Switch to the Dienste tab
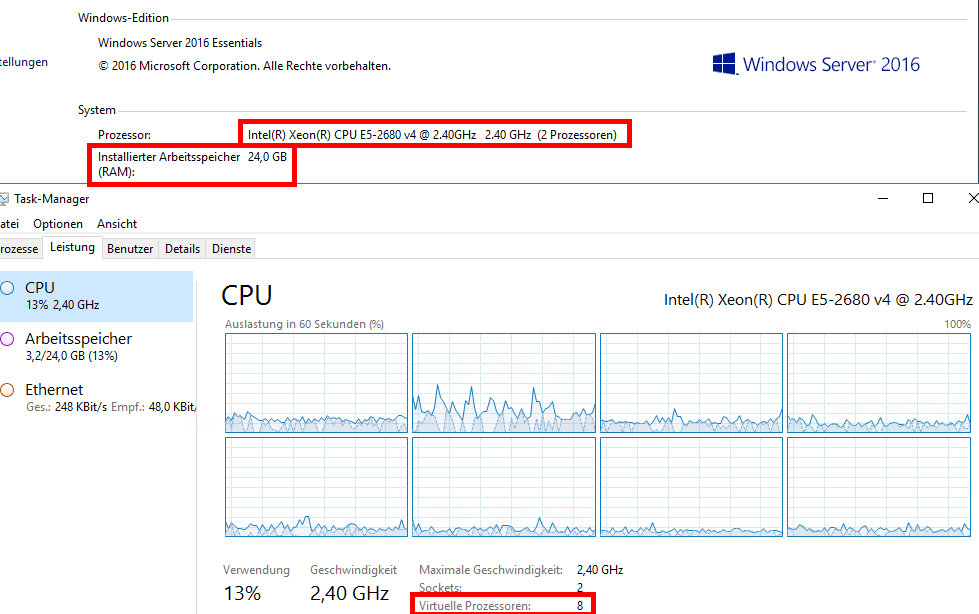 coord(231,248)
